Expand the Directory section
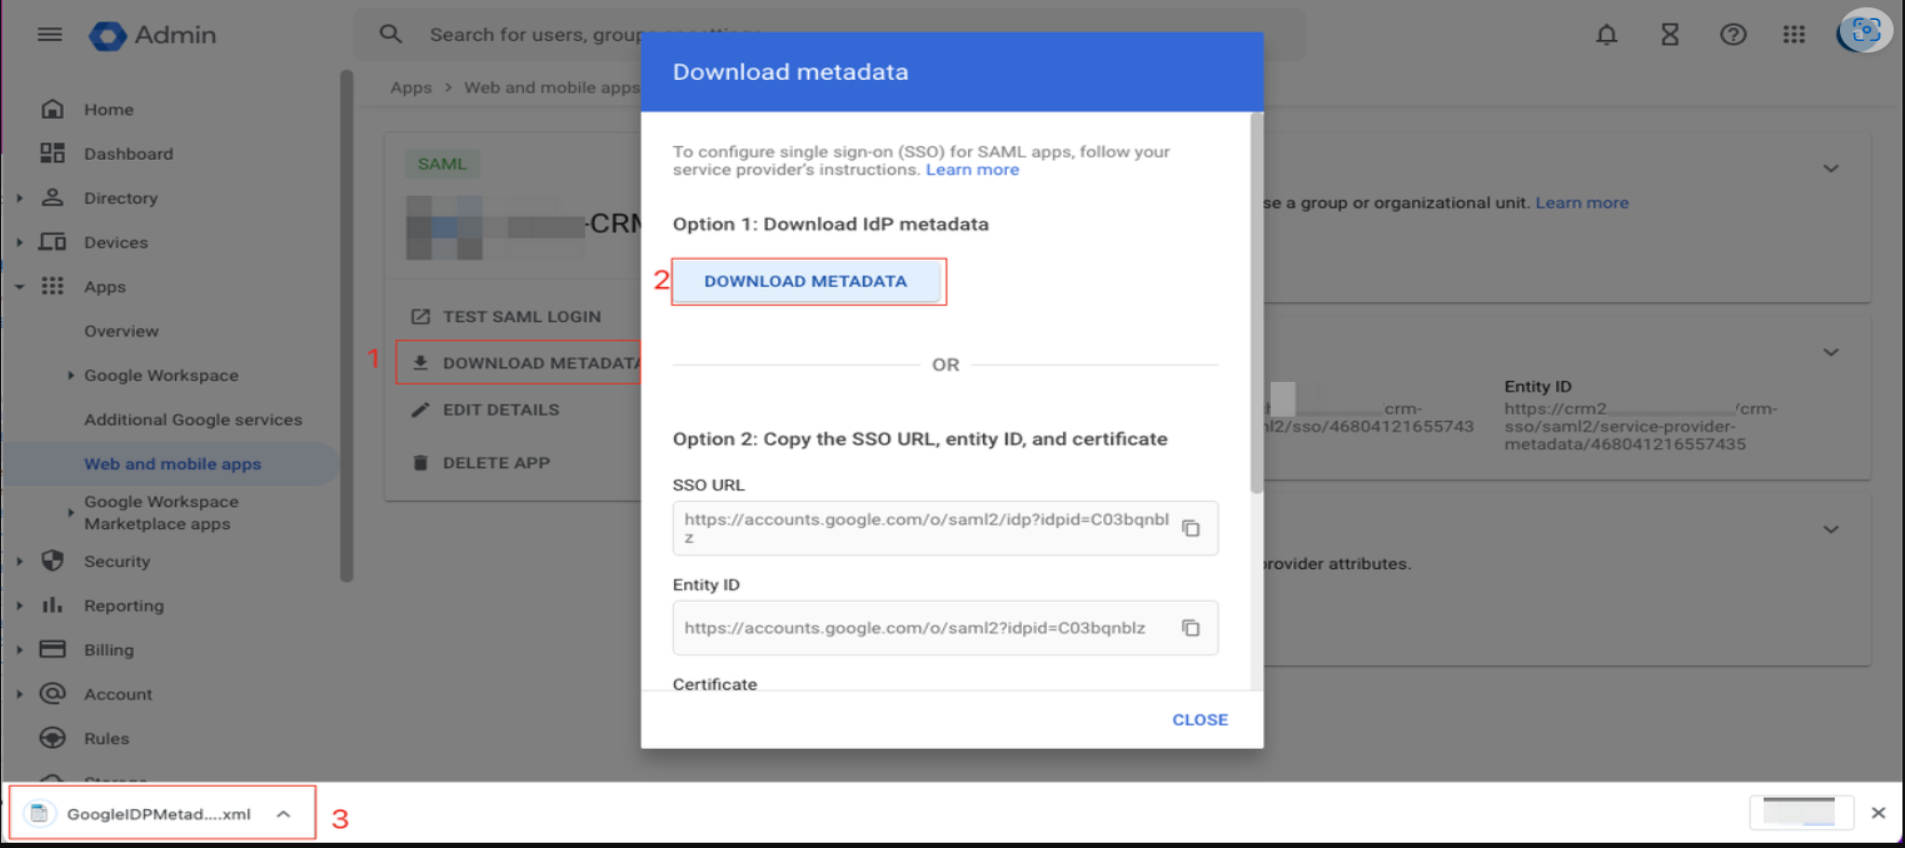Image resolution: width=1909 pixels, height=854 pixels. click(19, 198)
